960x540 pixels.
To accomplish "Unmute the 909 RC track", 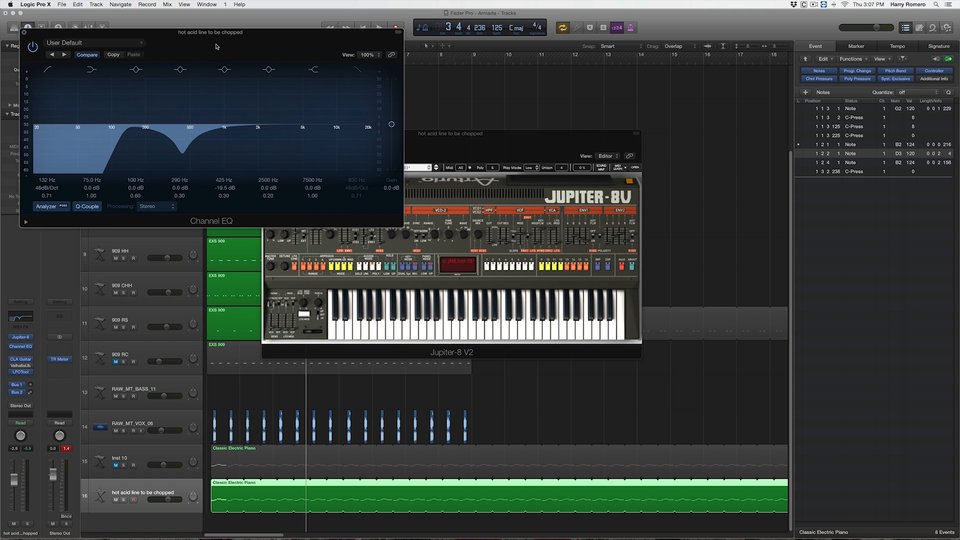I will coord(115,362).
